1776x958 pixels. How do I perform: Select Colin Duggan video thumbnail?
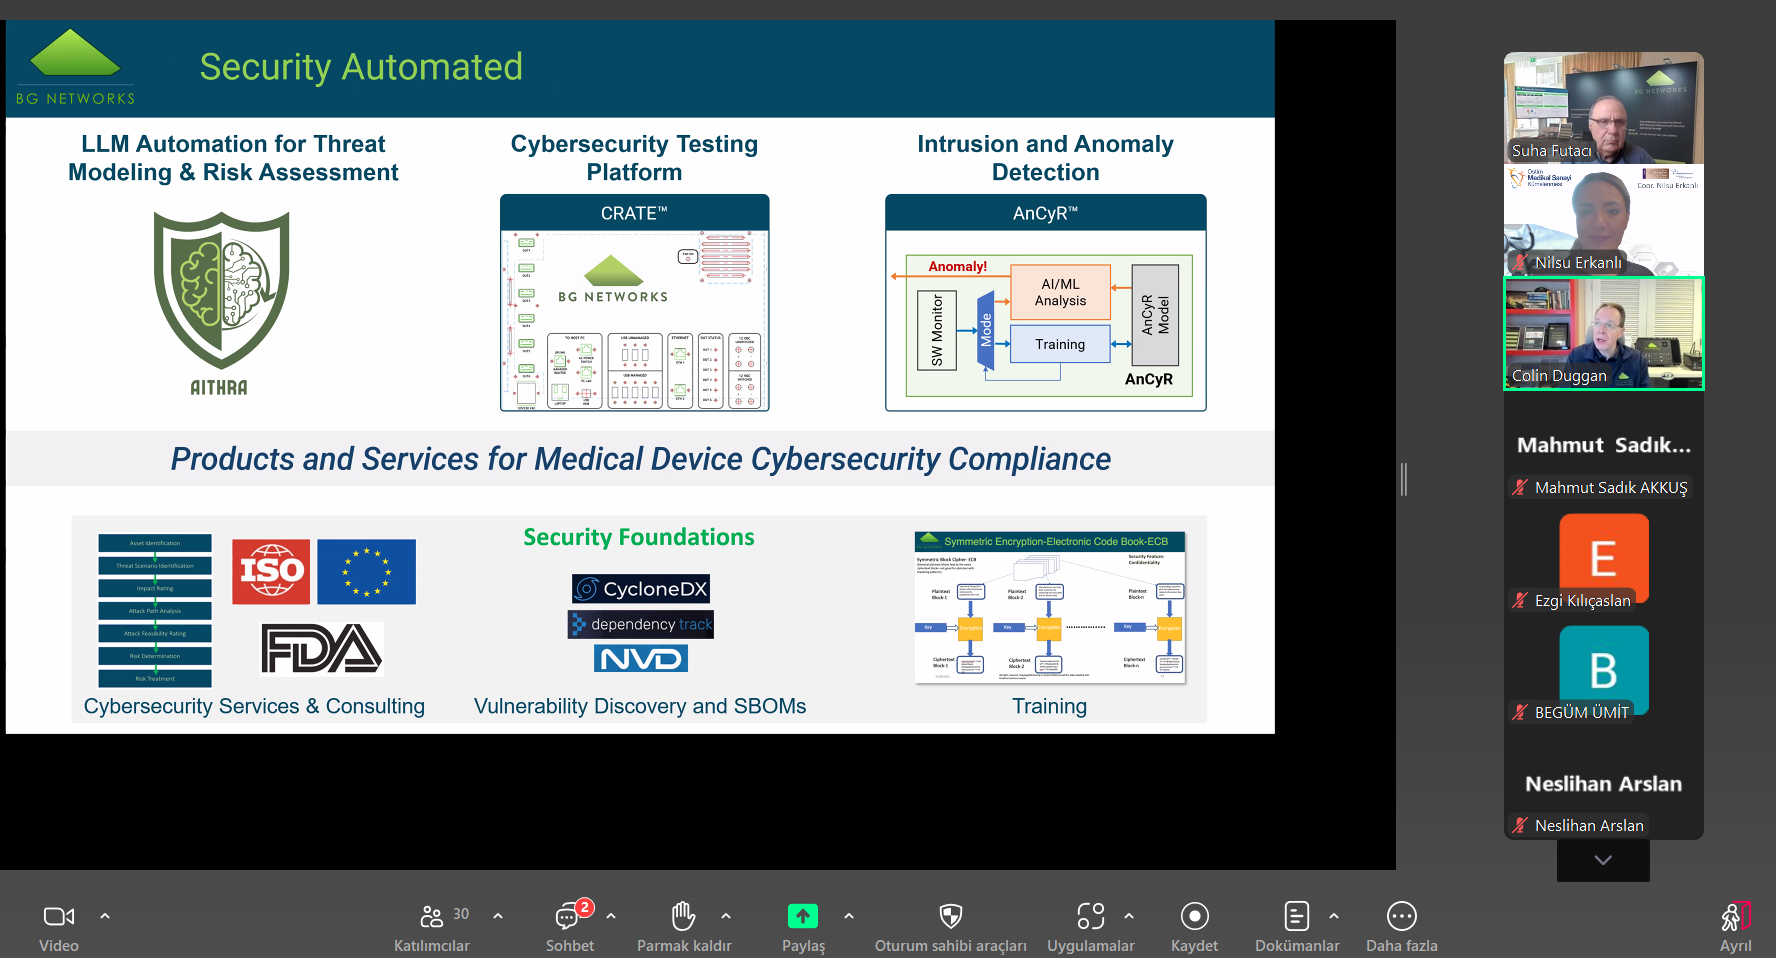pyautogui.click(x=1604, y=333)
